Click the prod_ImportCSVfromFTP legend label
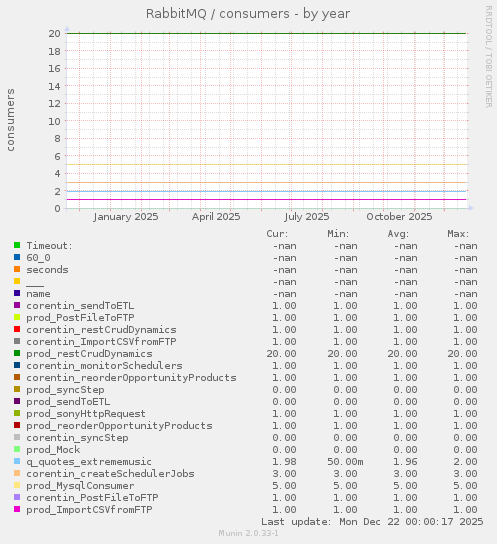The height and width of the screenshot is (544, 497). tap(89, 510)
